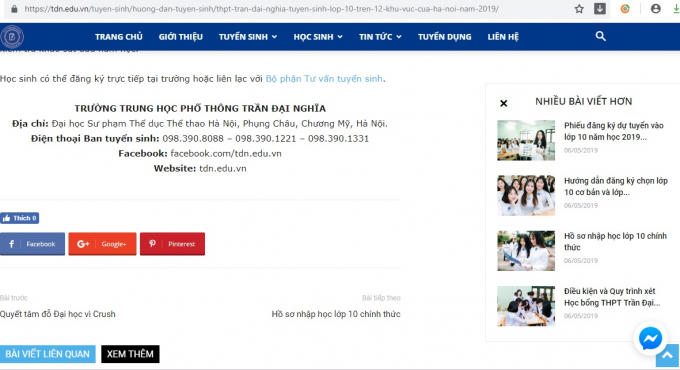The width and height of the screenshot is (680, 370).
Task: Open next post 'Hồ sơ nhập học lớp 10 chính thức'
Action: 336,314
